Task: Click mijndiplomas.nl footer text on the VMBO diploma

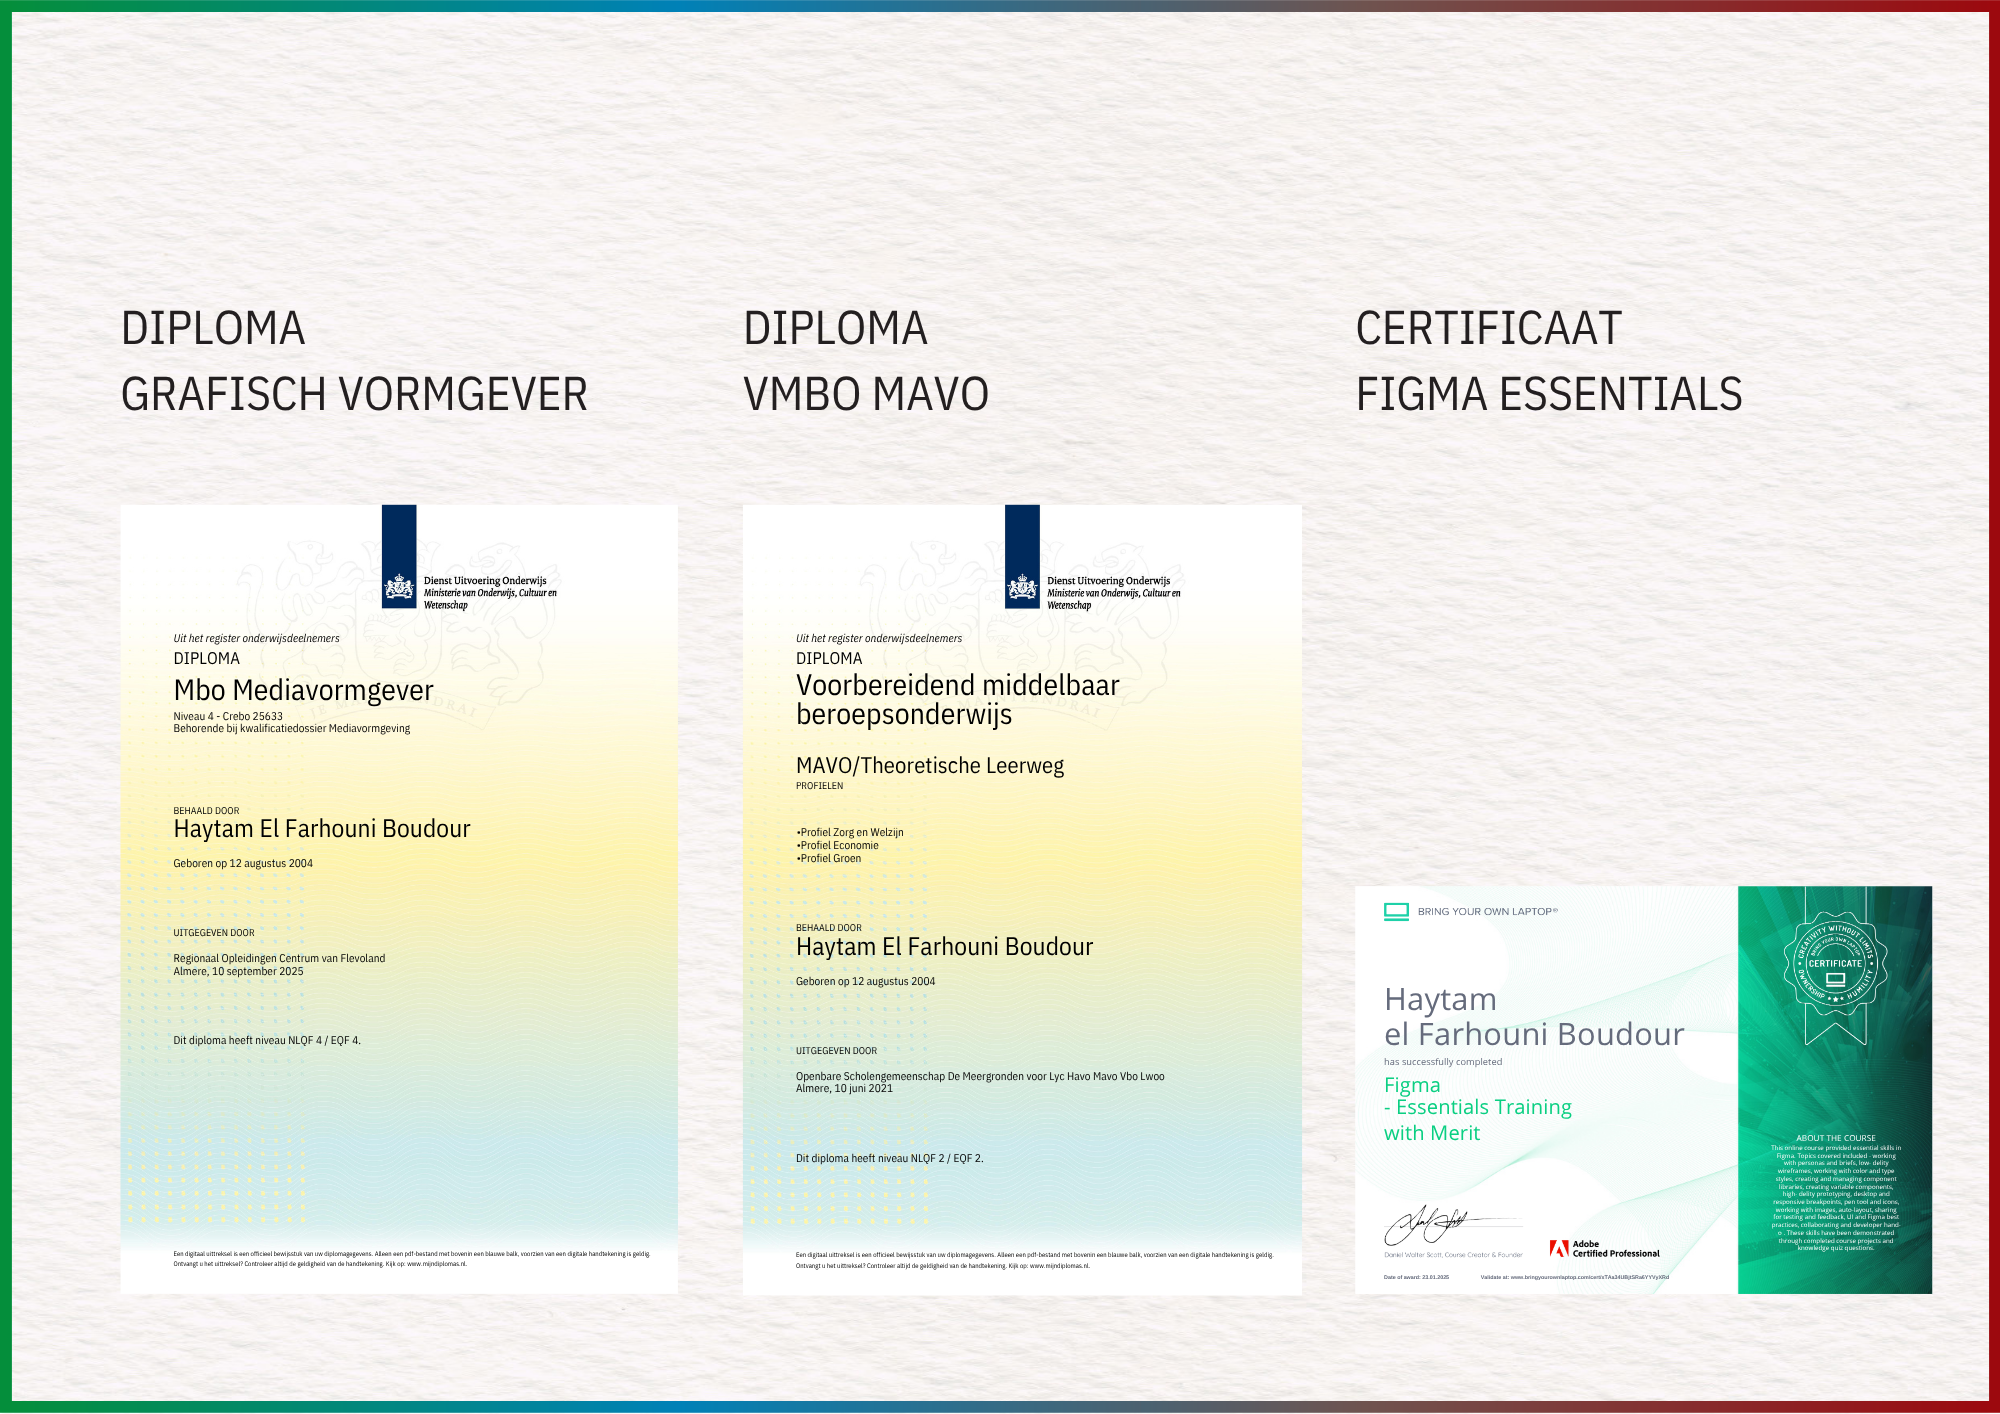Action: (x=1060, y=1266)
